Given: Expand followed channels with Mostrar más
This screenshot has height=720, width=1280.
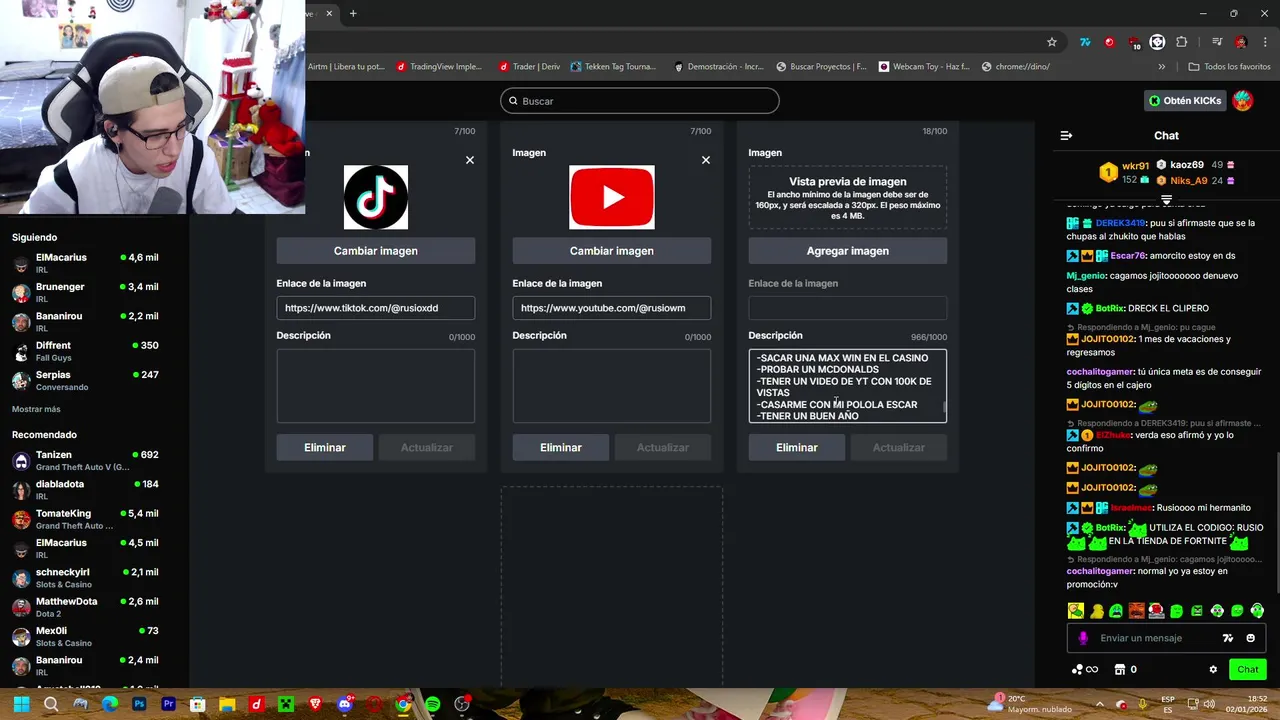Looking at the screenshot, I should (x=36, y=409).
